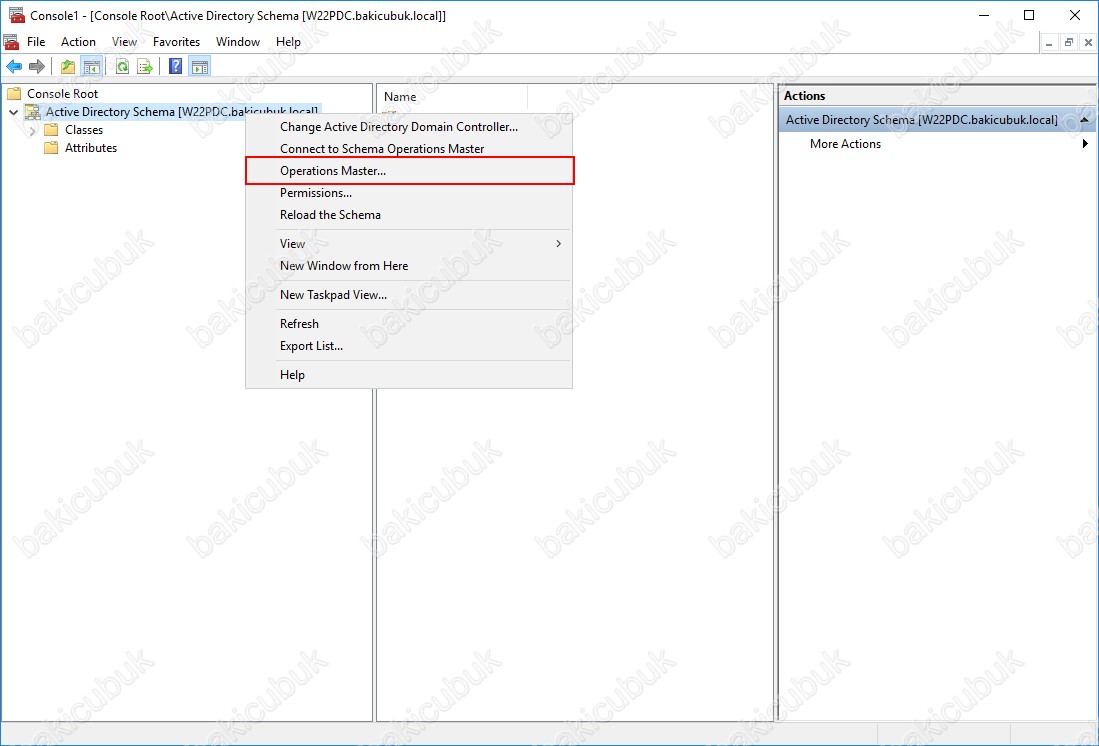Click the Name column header

(x=452, y=97)
